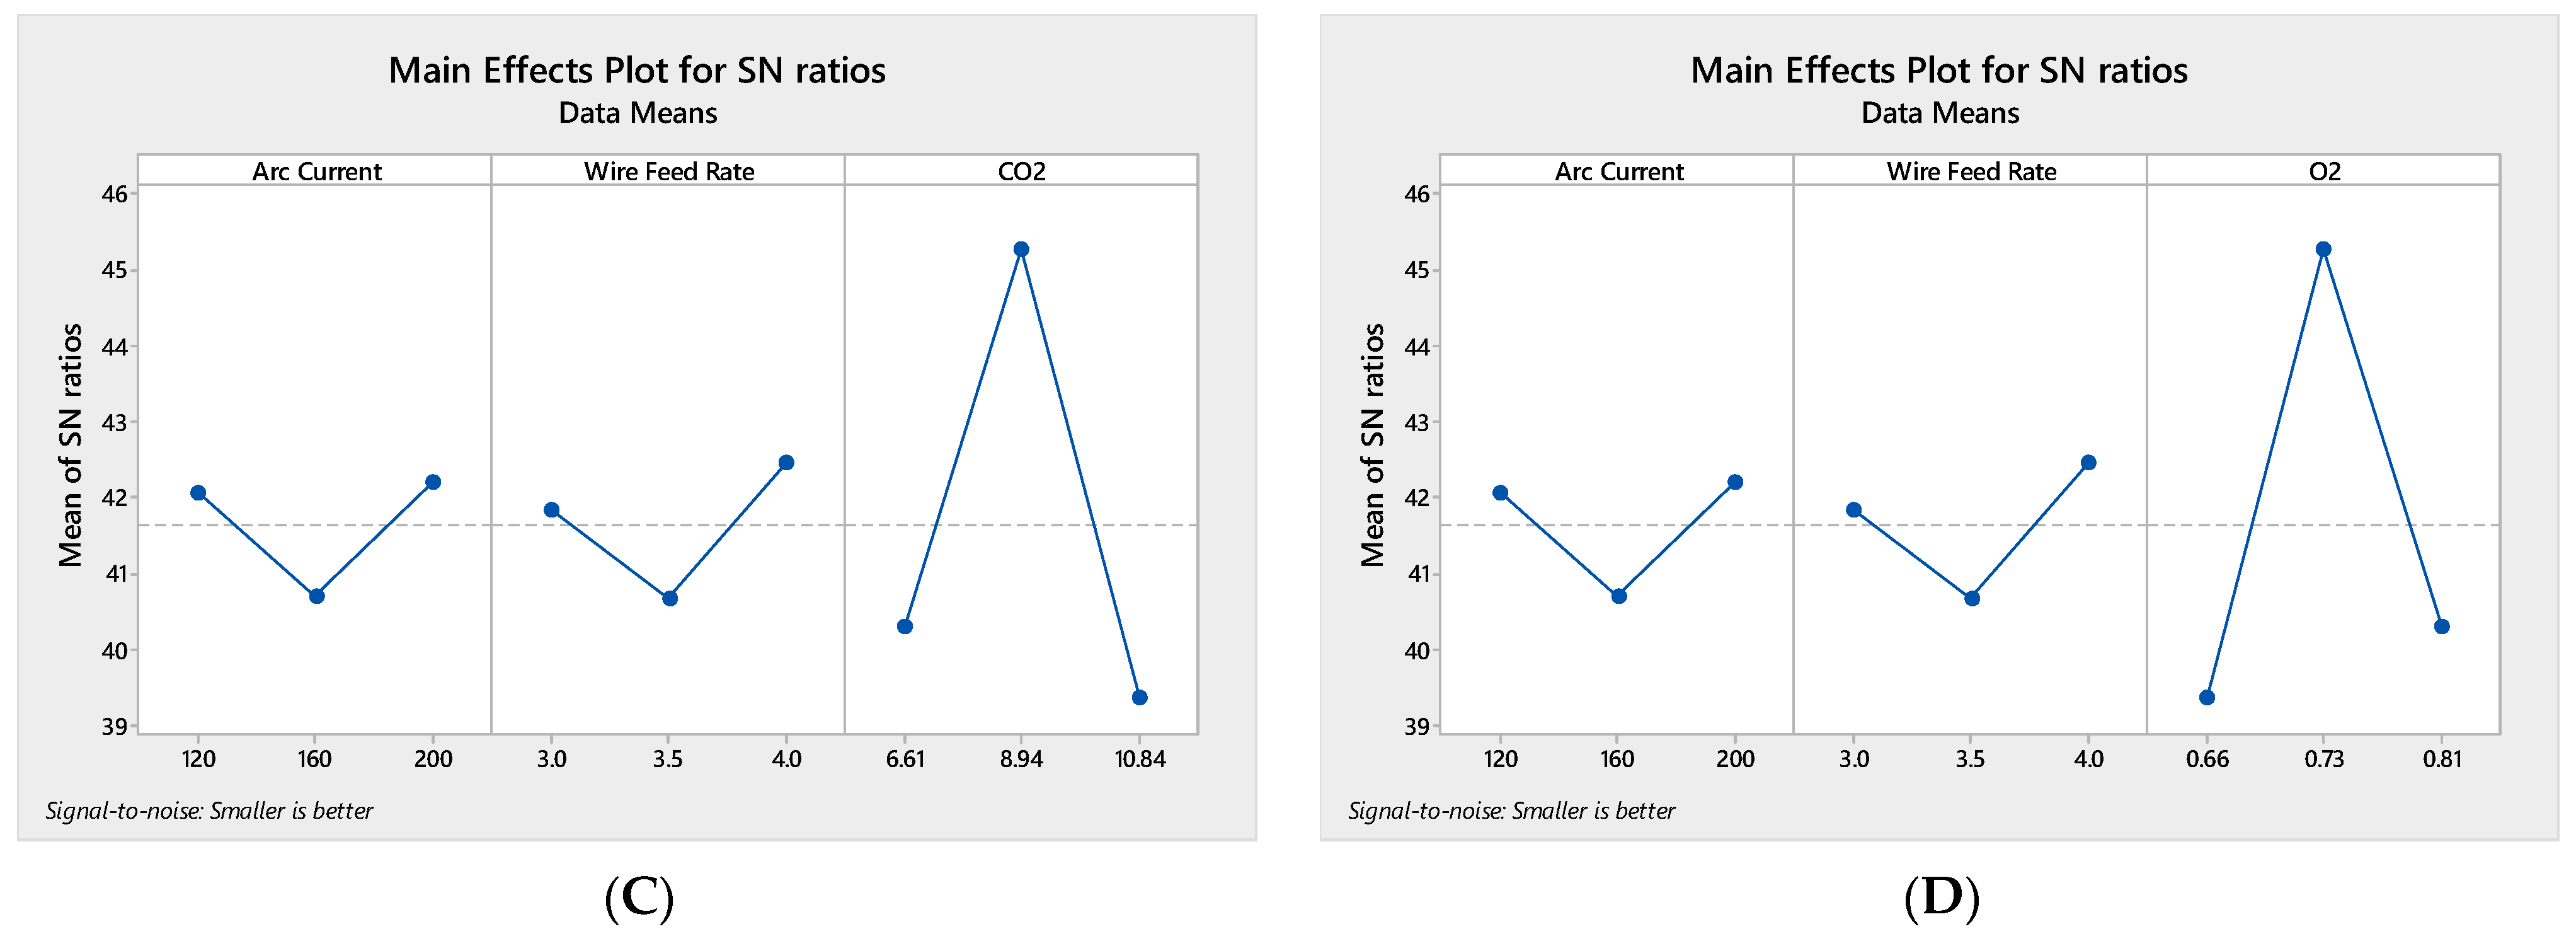This screenshot has width=2576, height=936.
Task: Click the CO2 data point at 8.94
Action: (x=1021, y=249)
